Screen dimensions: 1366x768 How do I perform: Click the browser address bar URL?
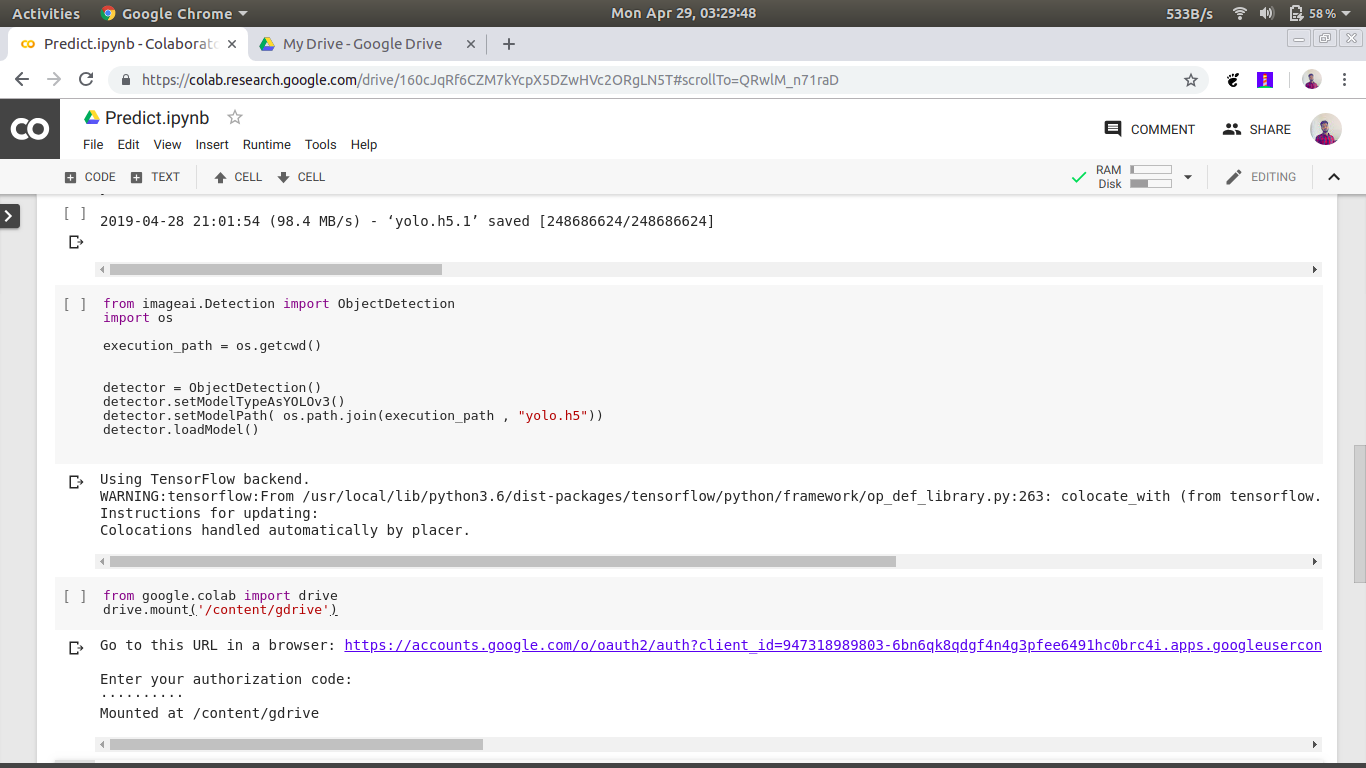point(490,80)
